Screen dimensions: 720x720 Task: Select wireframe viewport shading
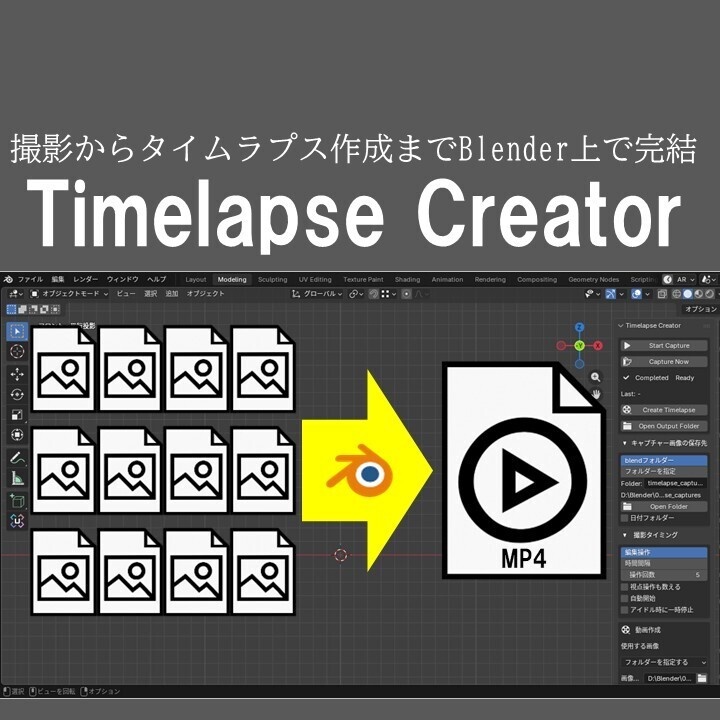point(676,294)
